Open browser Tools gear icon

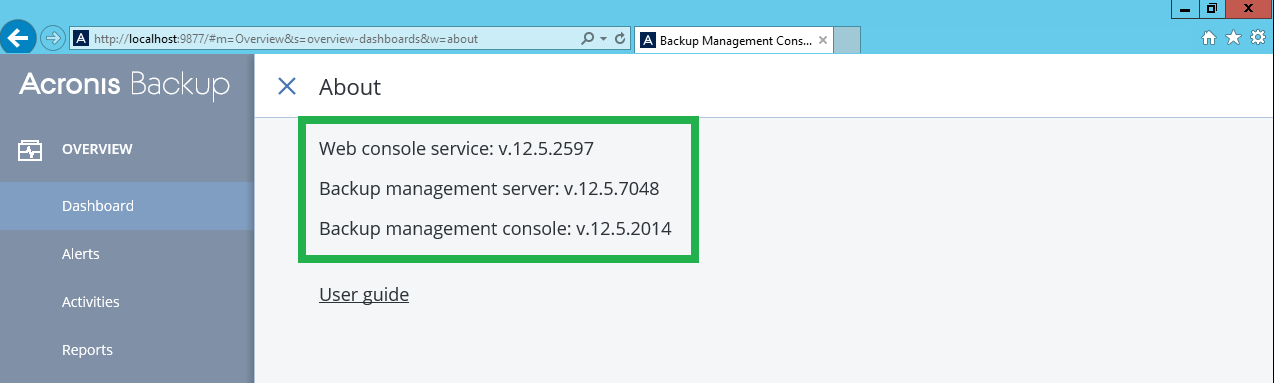click(1257, 38)
